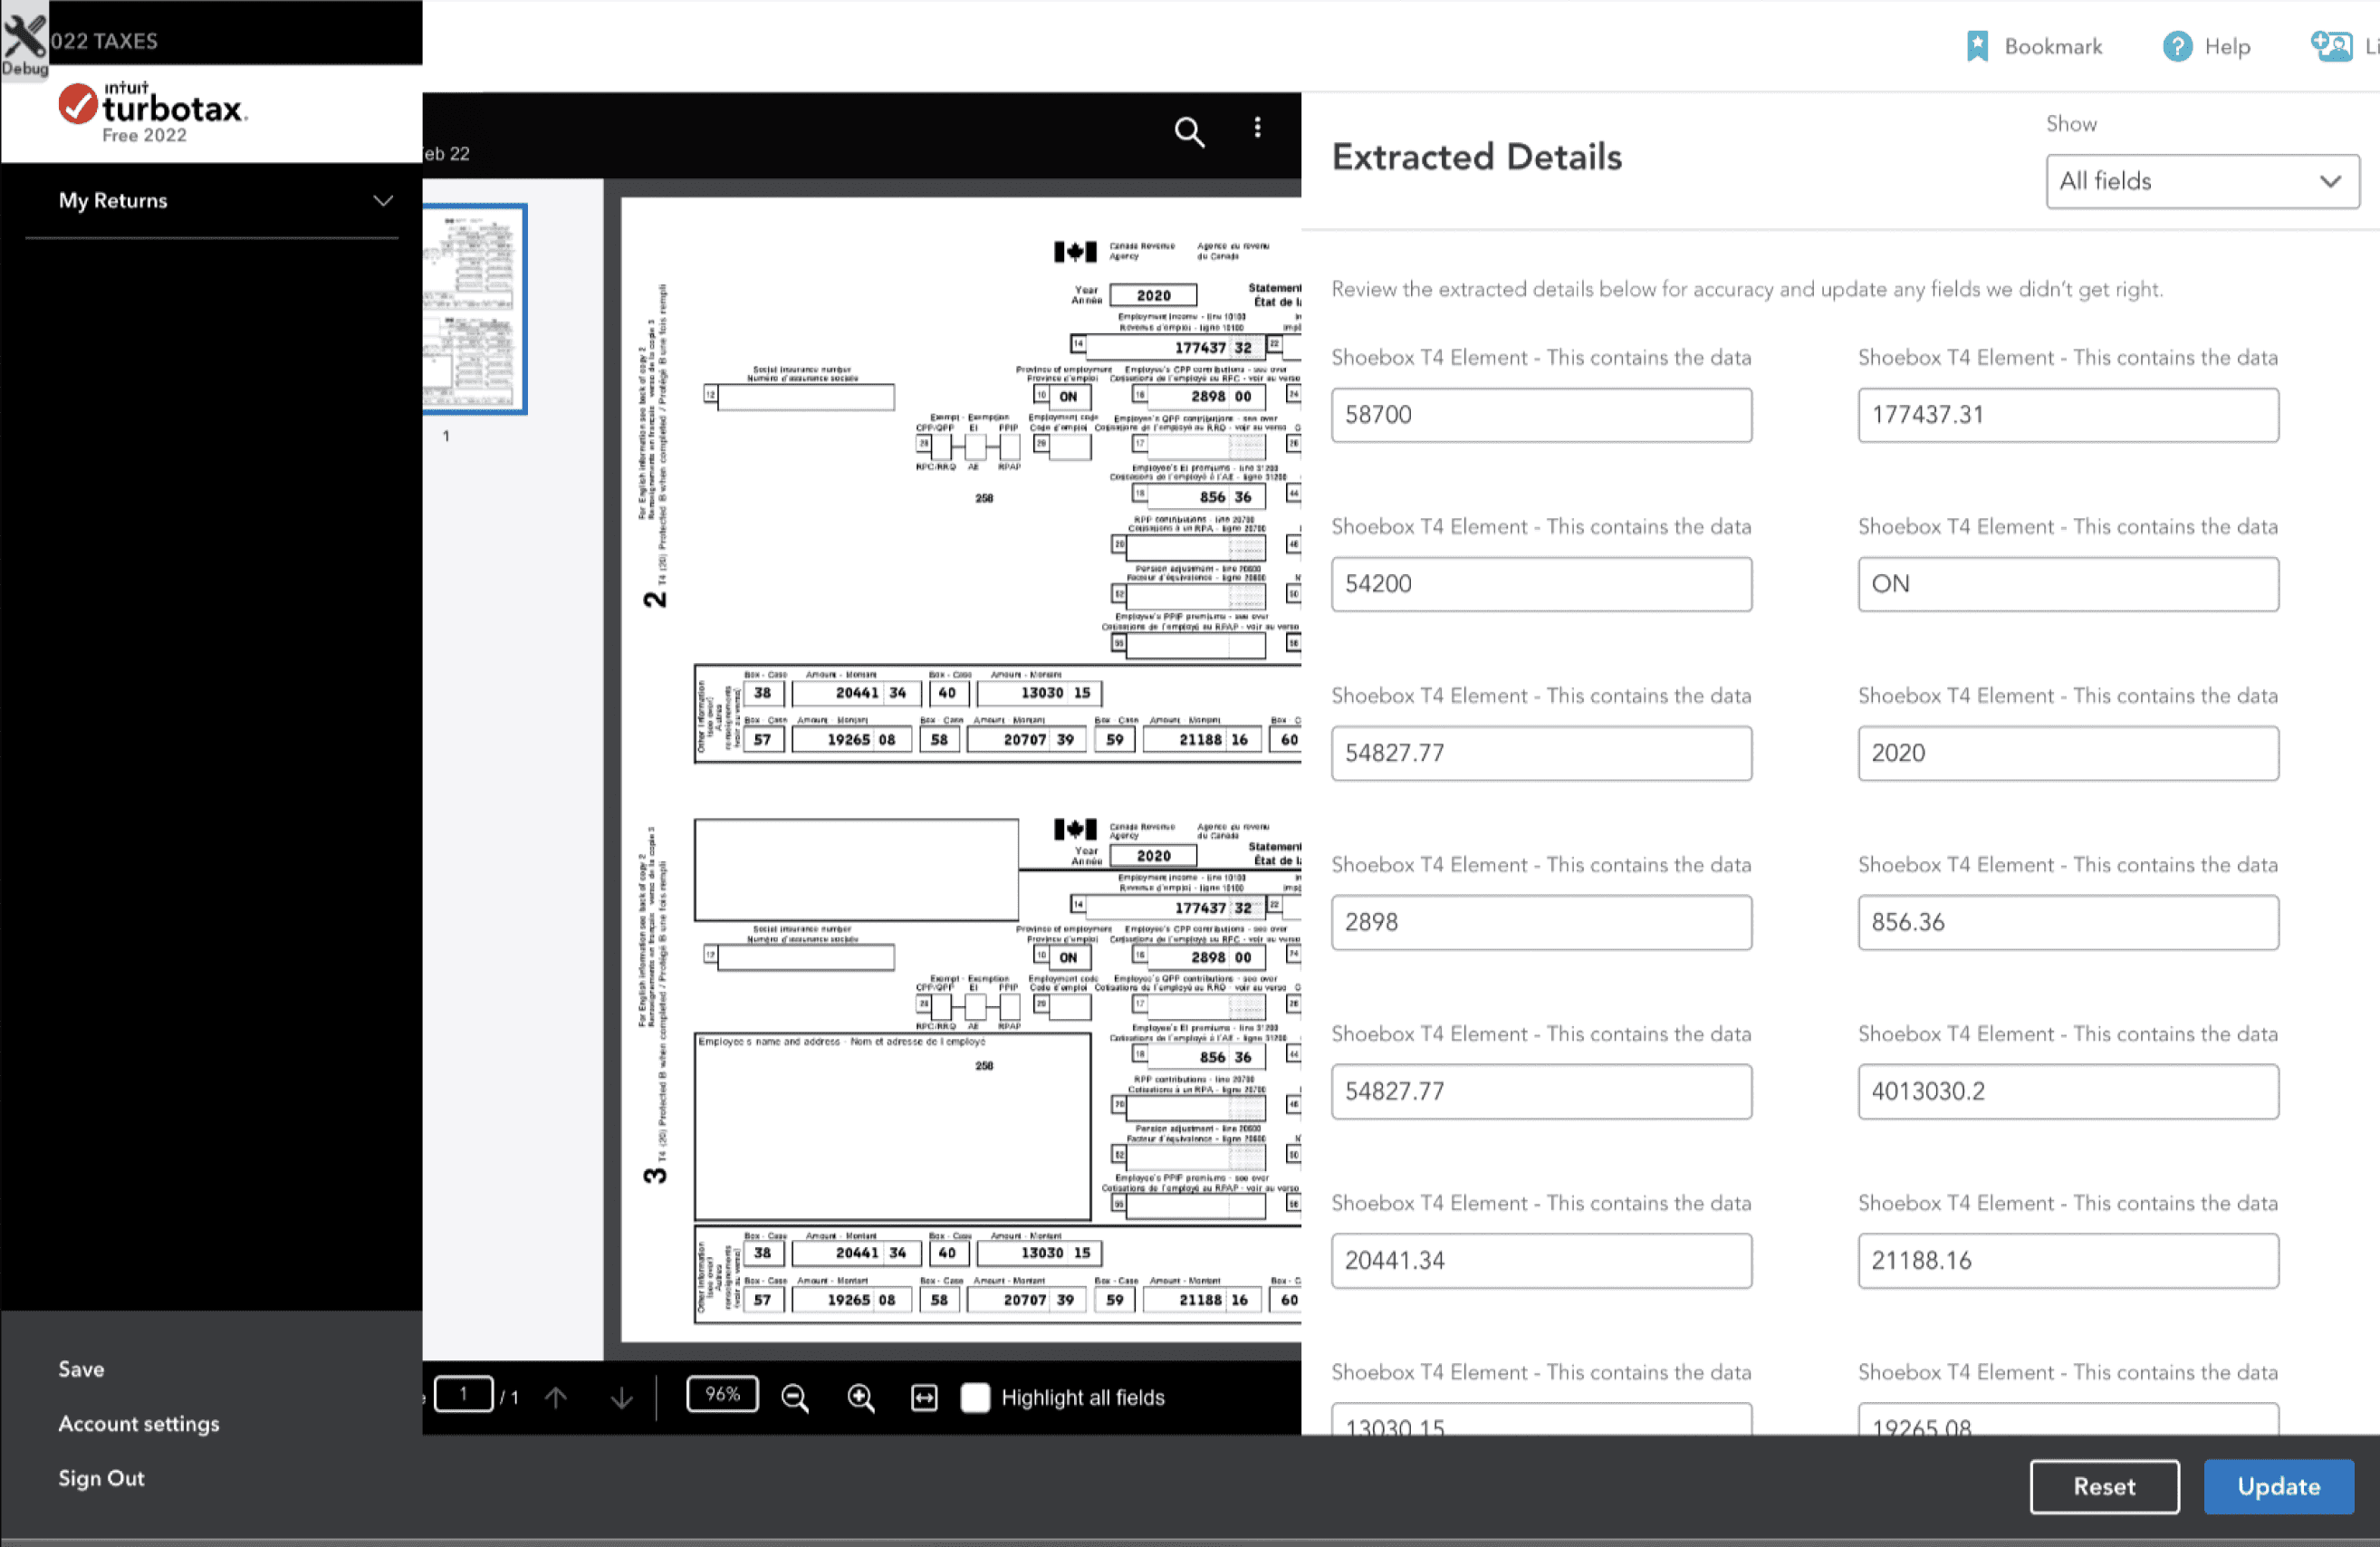The image size is (2380, 1547).
Task: Zoom out of the document
Action: coord(794,1397)
